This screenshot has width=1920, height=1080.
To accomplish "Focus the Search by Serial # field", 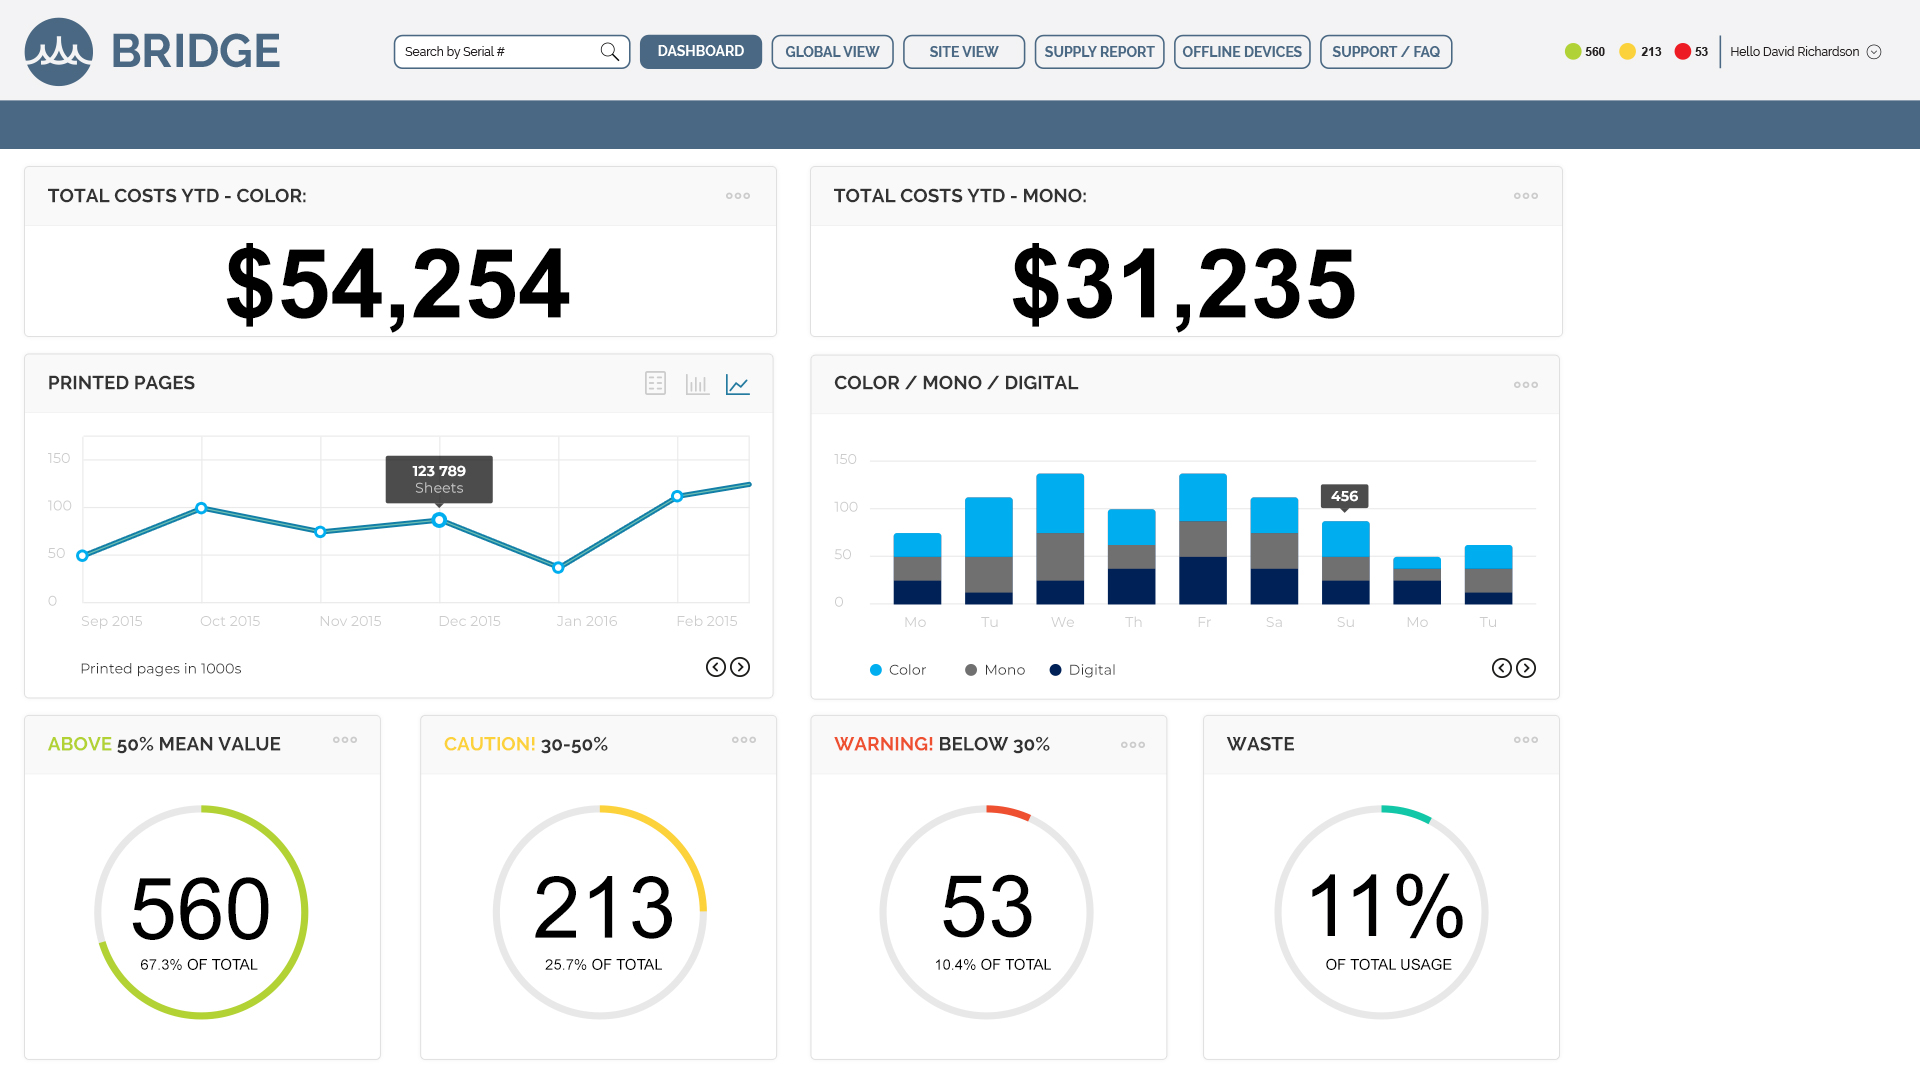I will coord(512,52).
